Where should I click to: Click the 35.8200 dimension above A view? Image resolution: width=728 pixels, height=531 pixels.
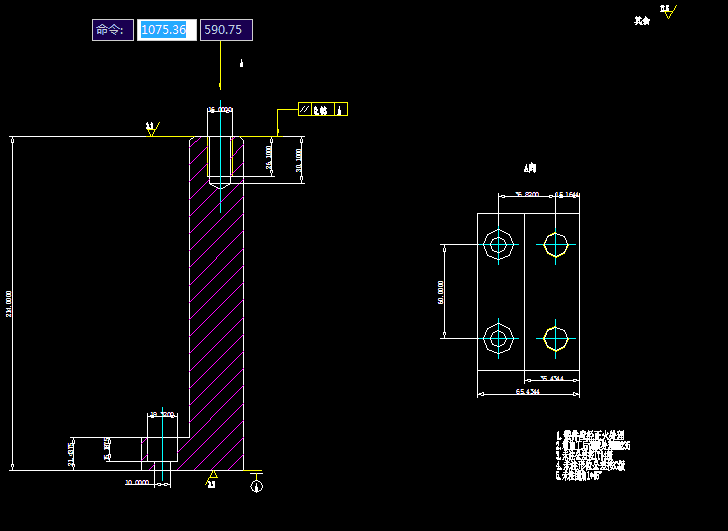tap(527, 194)
